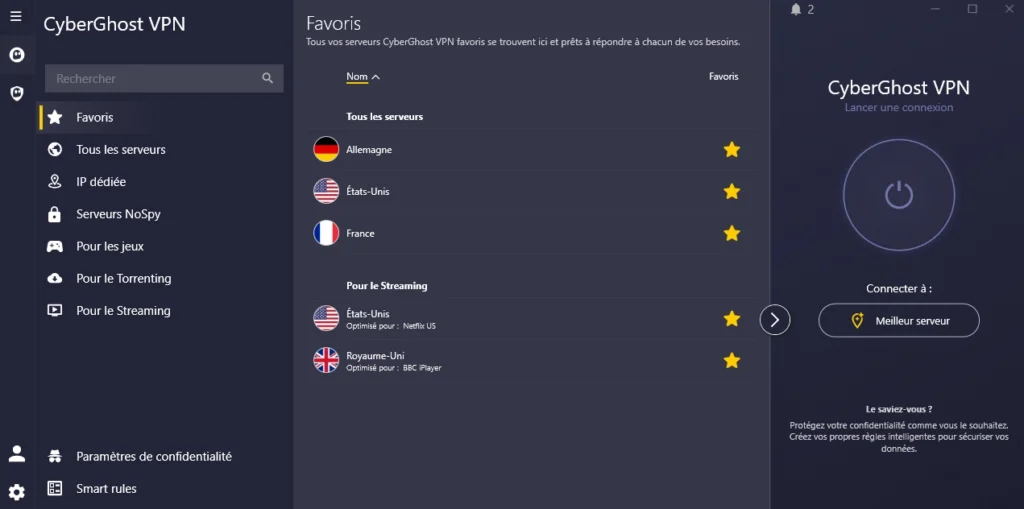Open Pour le Streaming section
The width and height of the screenshot is (1024, 509).
[x=122, y=311]
